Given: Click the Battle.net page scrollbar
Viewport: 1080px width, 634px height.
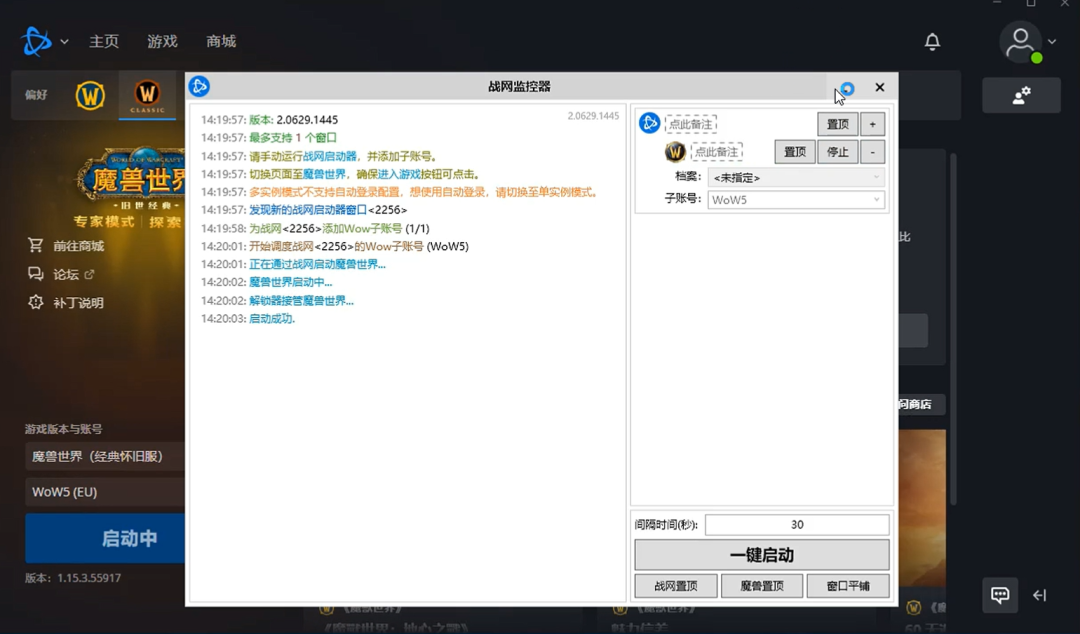Looking at the screenshot, I should point(953,328).
